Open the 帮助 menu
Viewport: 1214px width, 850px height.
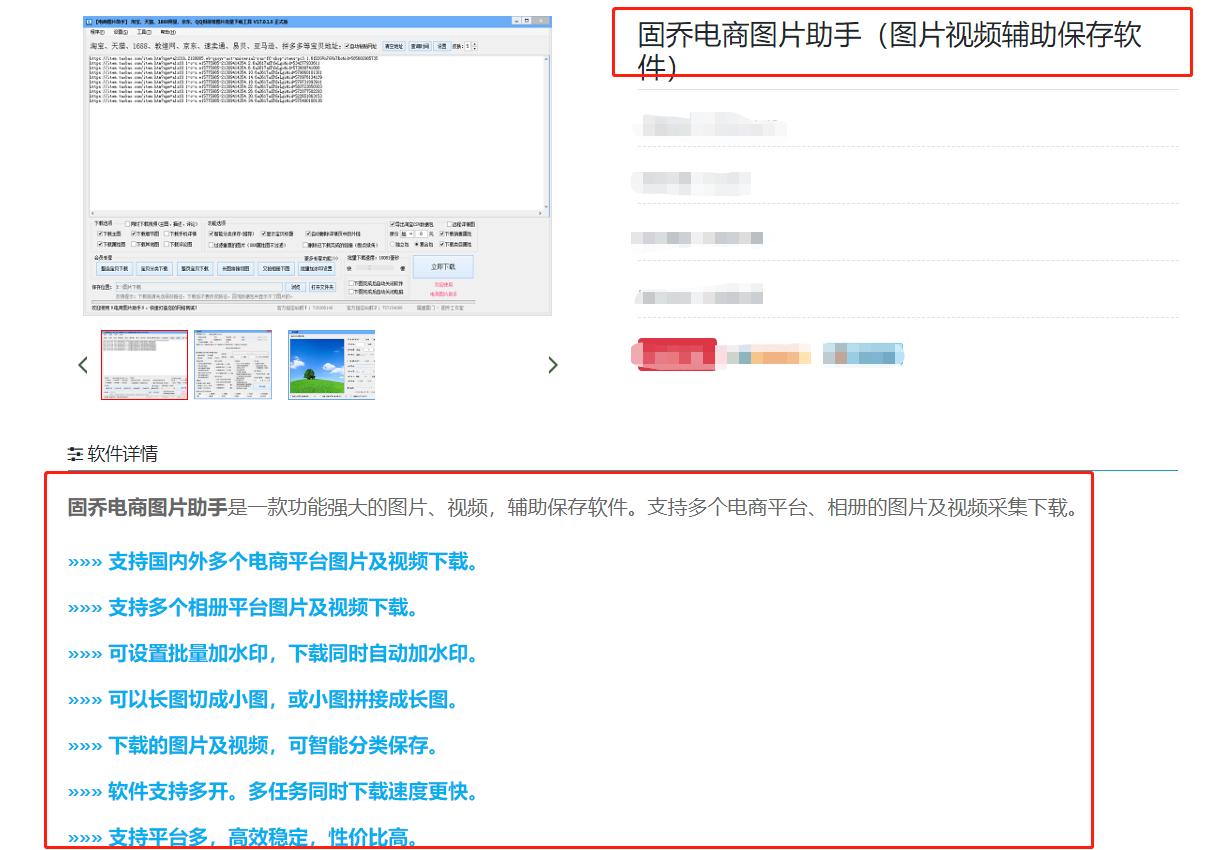click(169, 30)
